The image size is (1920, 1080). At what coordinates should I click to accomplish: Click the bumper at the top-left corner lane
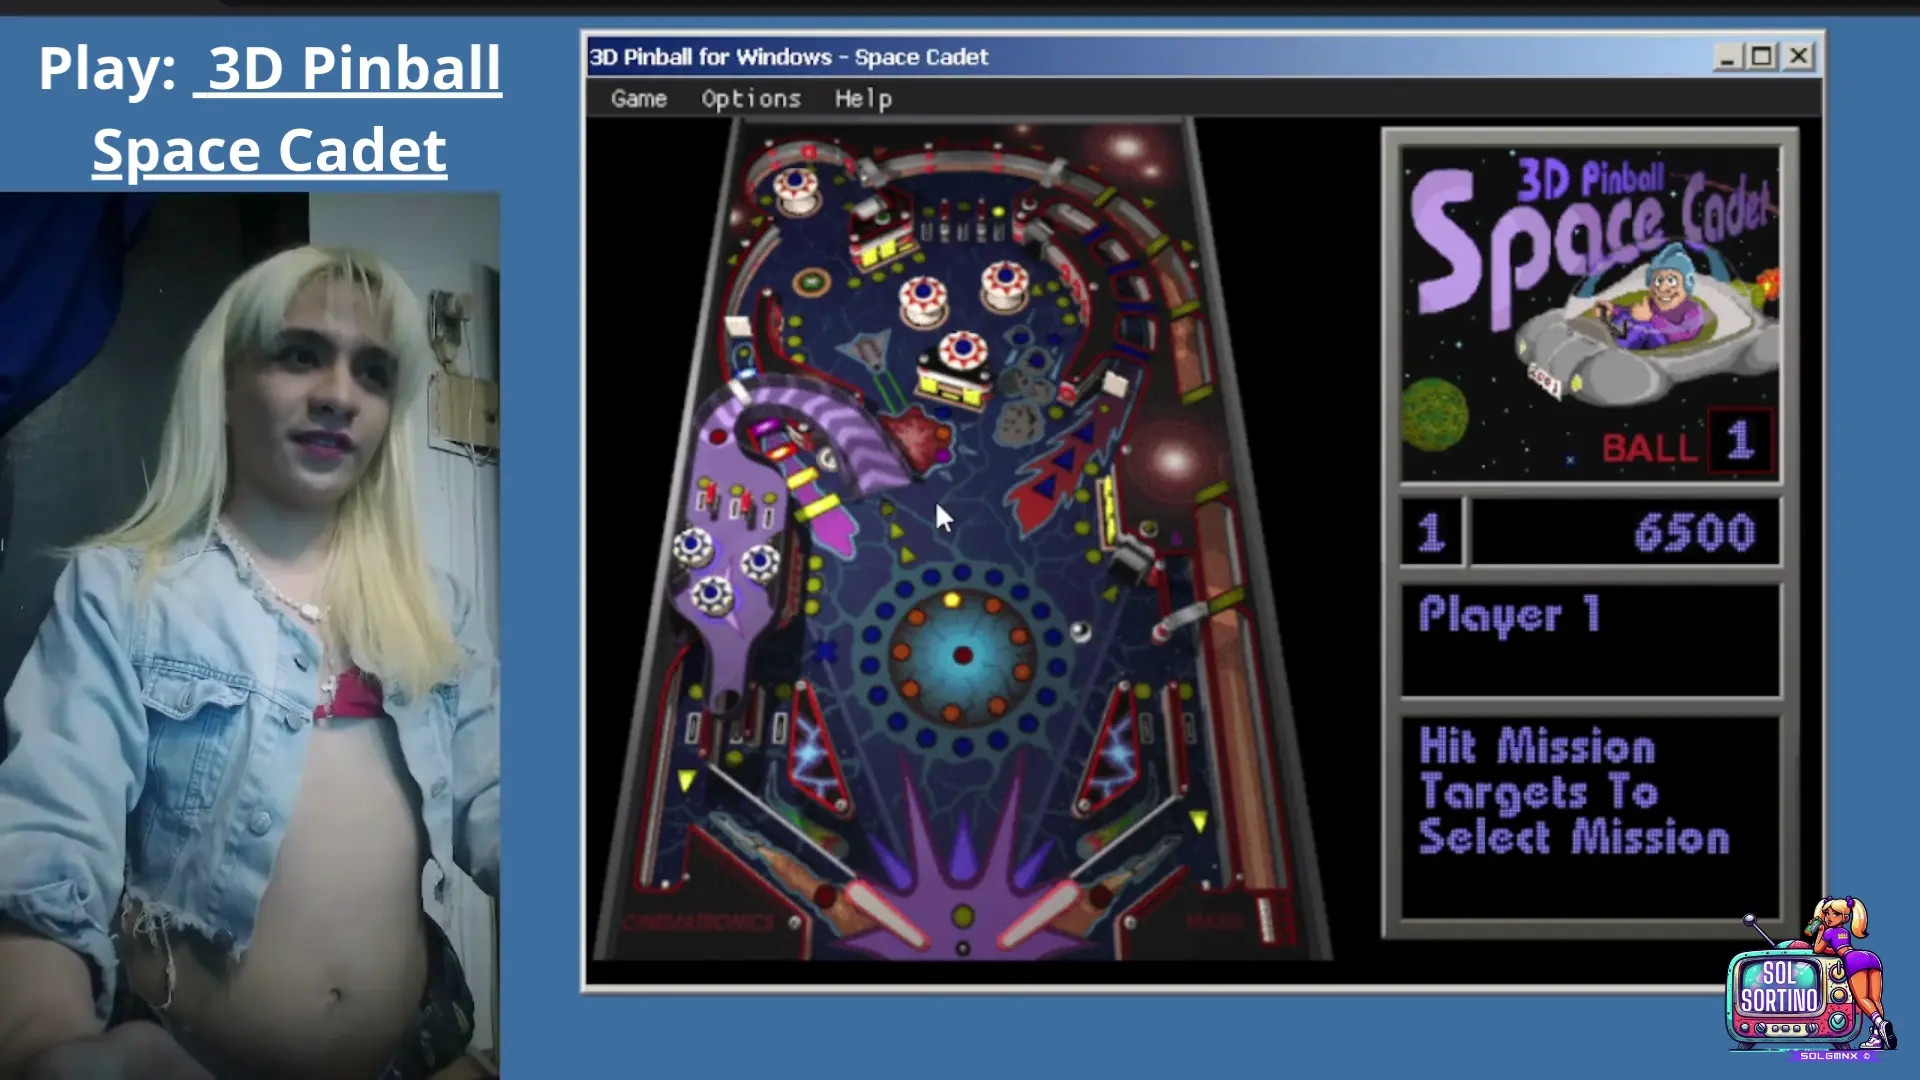tap(796, 190)
